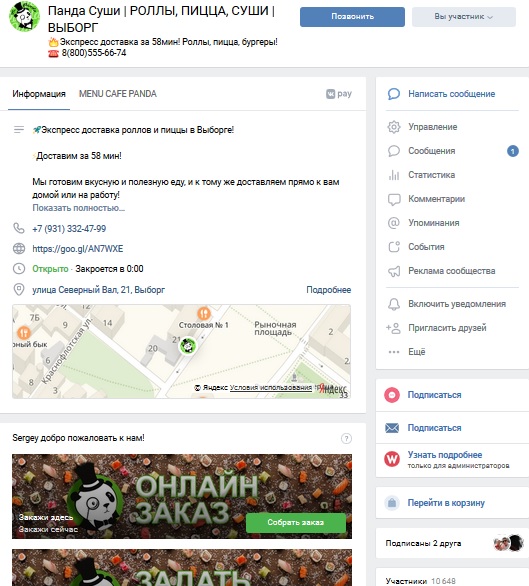Click the events icon beside События
The image size is (529, 586).
[394, 247]
